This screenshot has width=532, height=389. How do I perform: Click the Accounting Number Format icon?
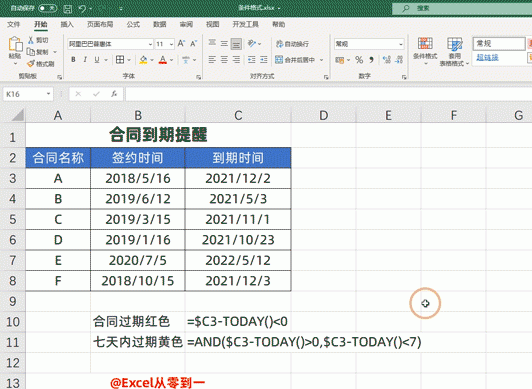click(339, 60)
